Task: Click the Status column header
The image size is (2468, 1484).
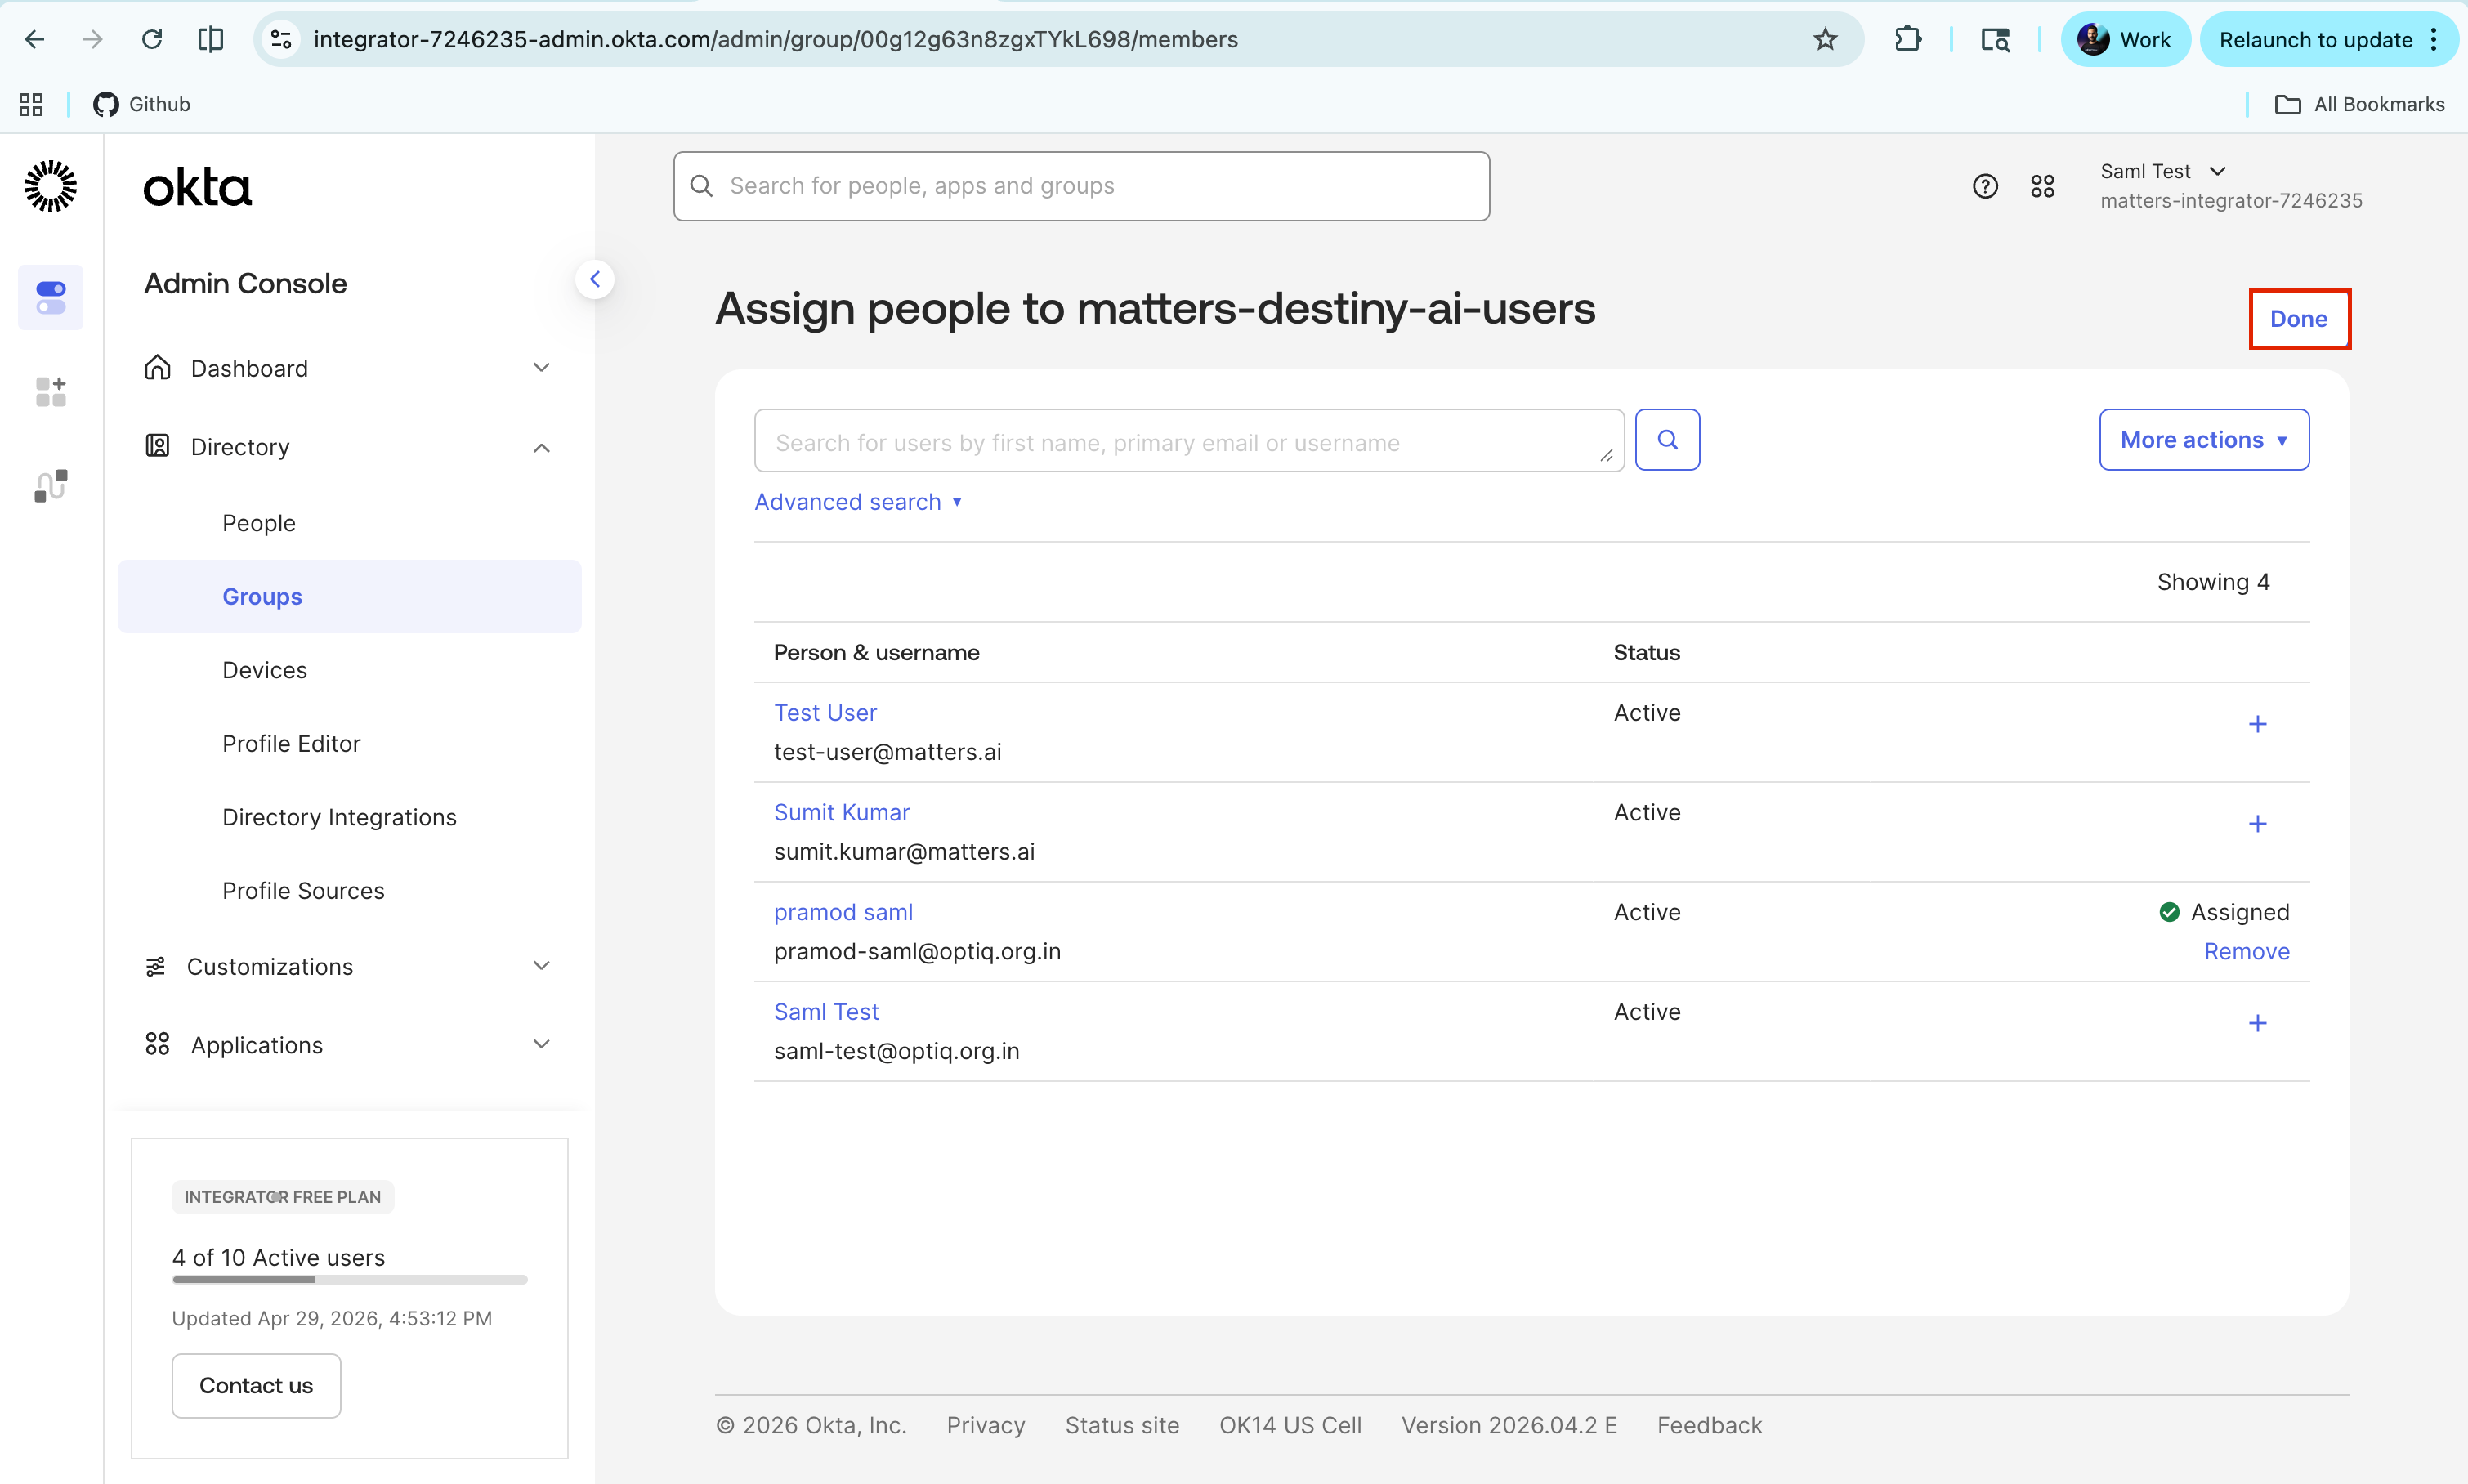Action: 1646,653
